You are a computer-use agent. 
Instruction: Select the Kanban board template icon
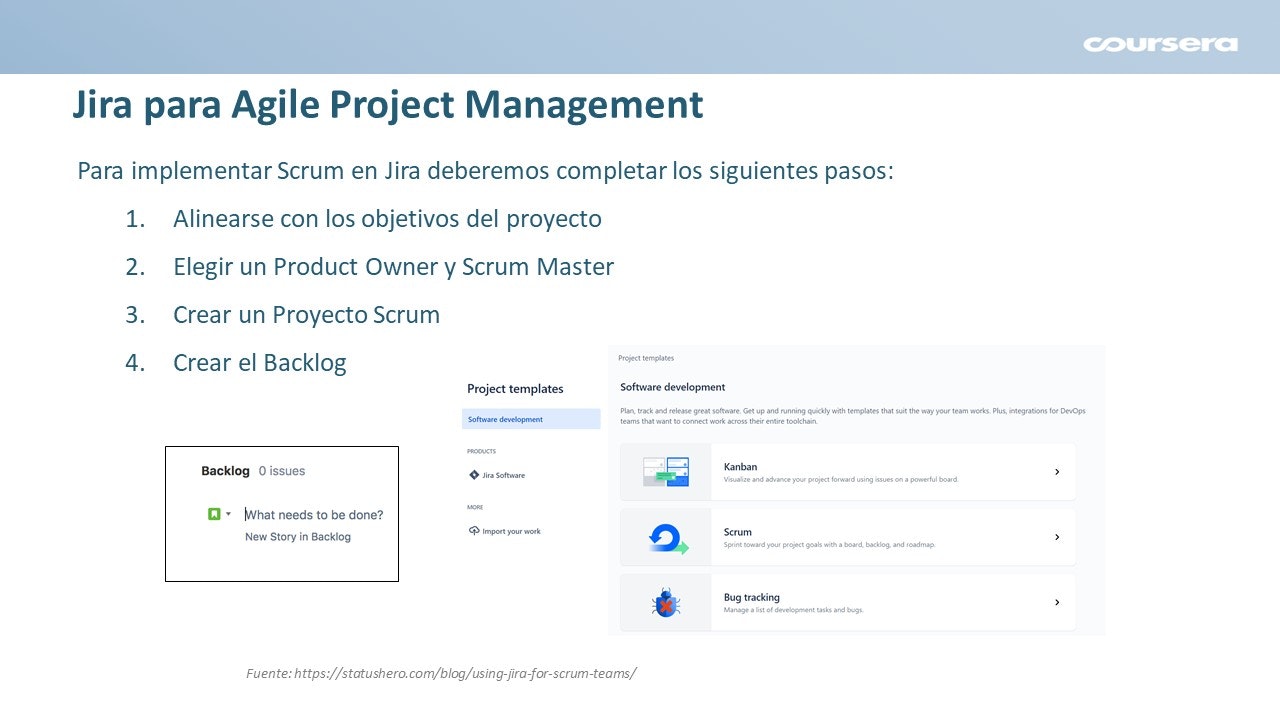point(666,472)
